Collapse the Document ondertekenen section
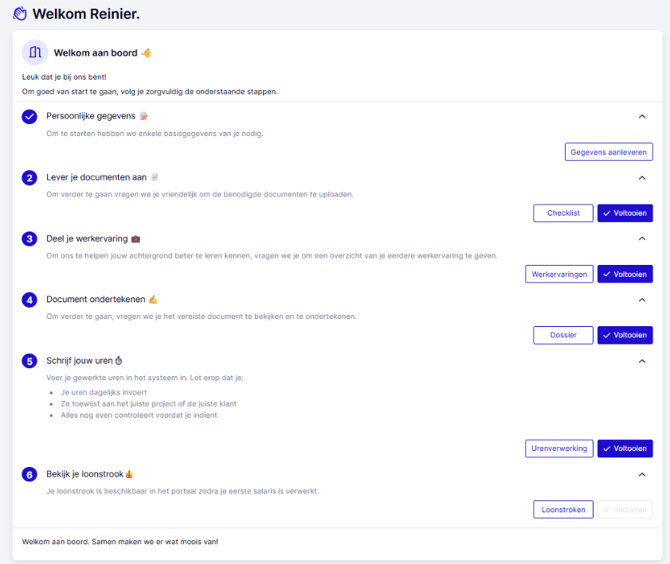 [x=642, y=300]
